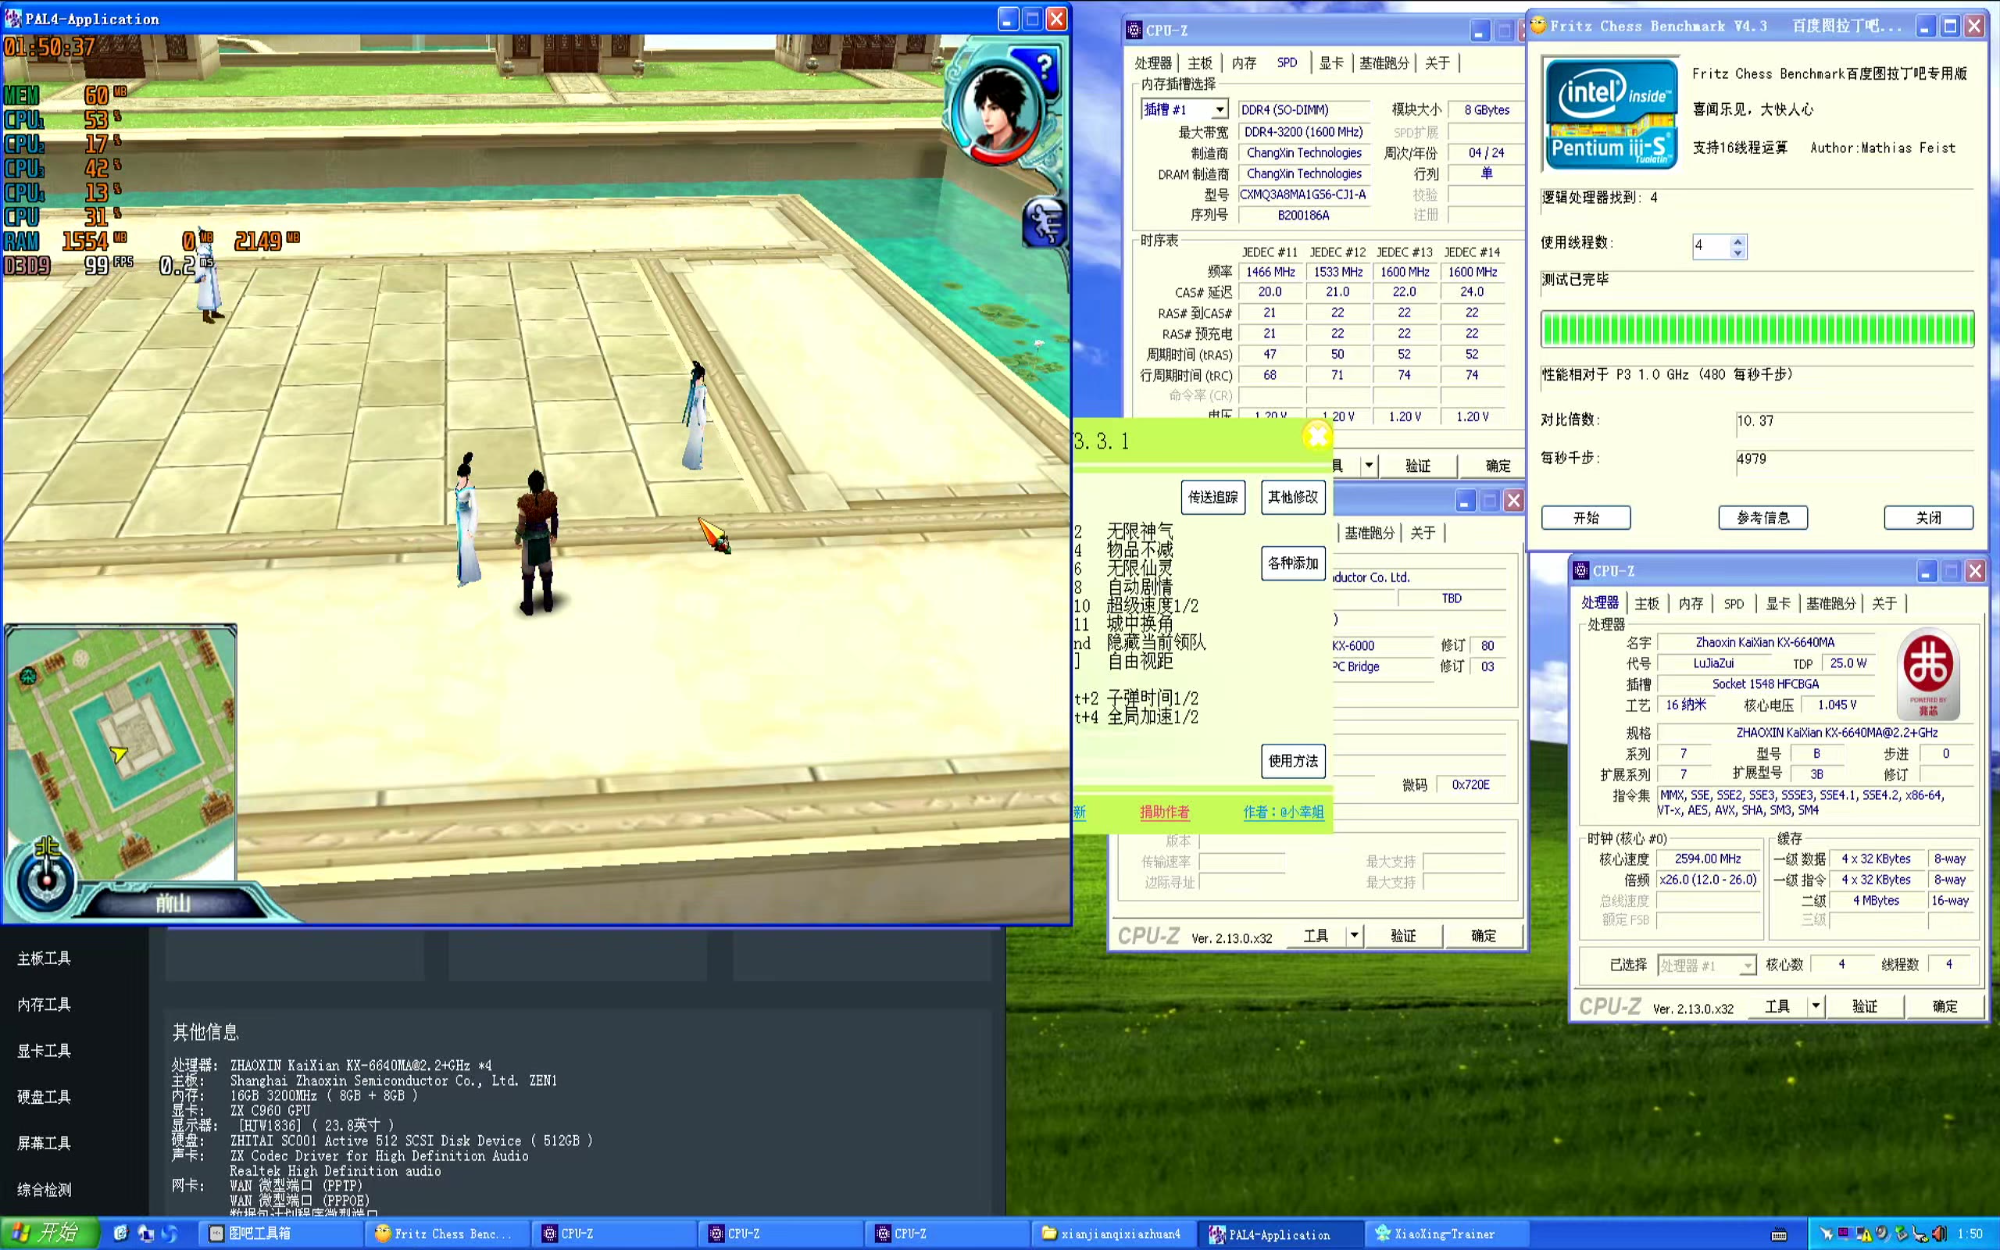This screenshot has width=2000, height=1250.
Task: Open 基准跑分 tab in SPD CPU-Z window
Action: [1384, 63]
